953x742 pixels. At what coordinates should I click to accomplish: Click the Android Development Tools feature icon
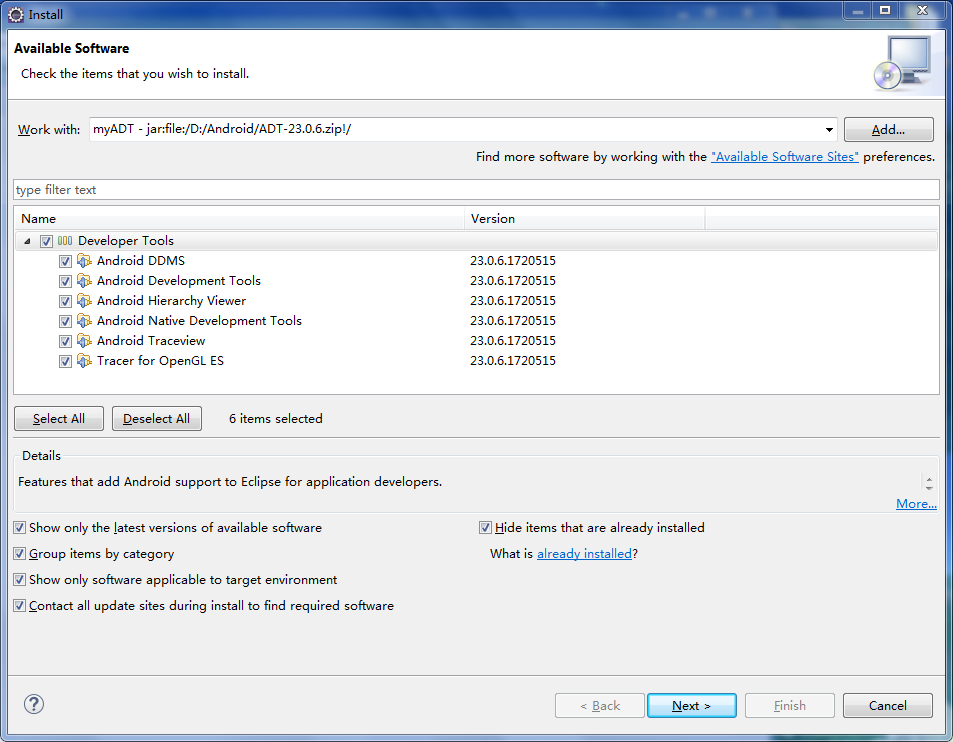[84, 281]
